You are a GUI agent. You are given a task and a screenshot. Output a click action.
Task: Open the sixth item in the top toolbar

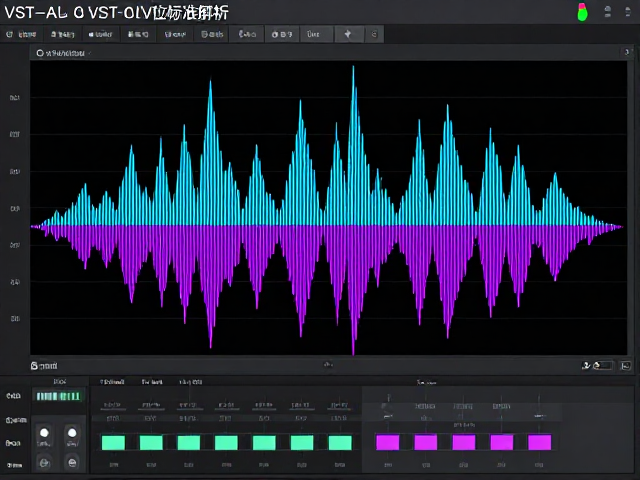pyautogui.click(x=212, y=34)
